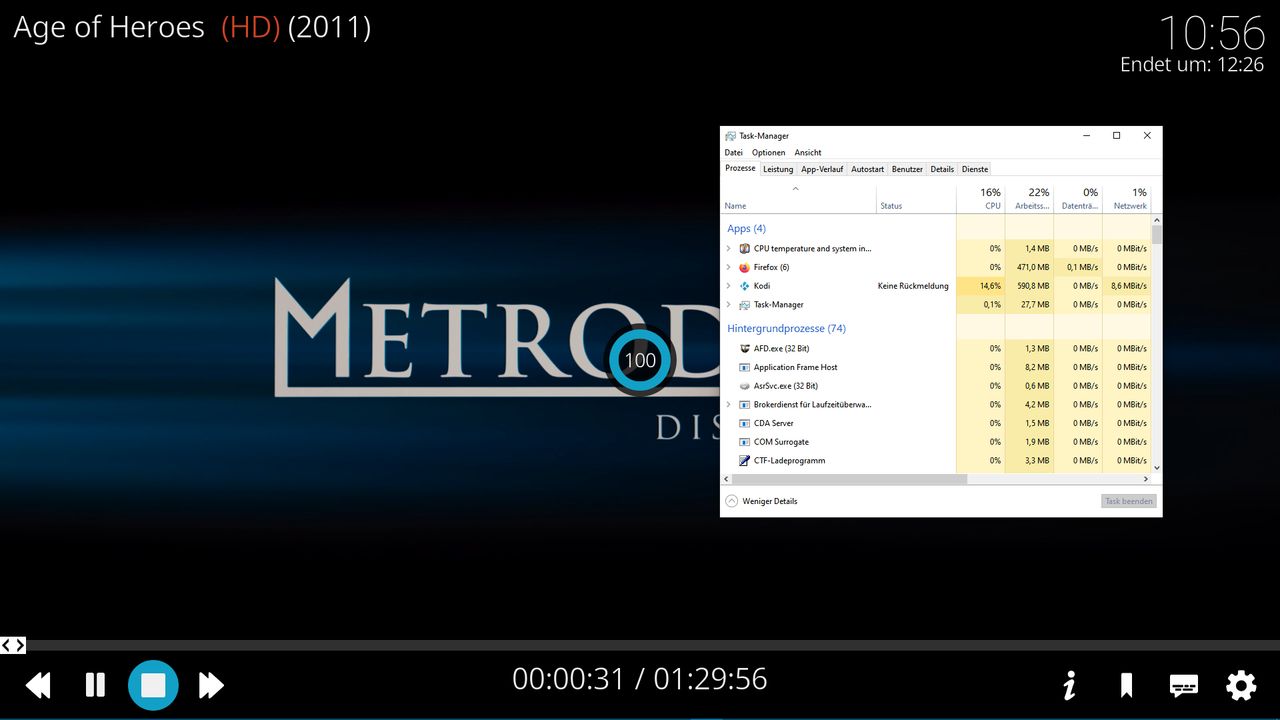Click the Brokerdienst process icon
1280x720 pixels.
[744, 404]
